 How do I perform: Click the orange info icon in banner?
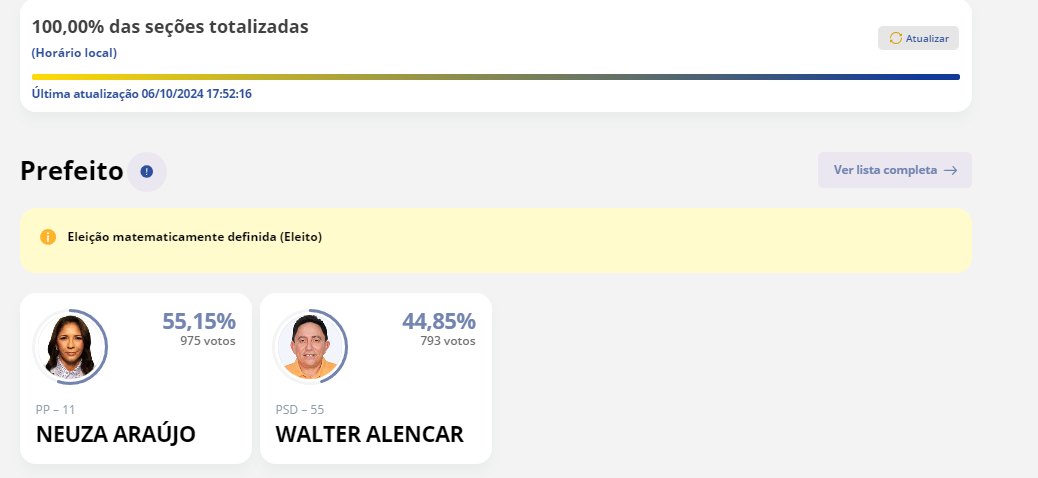48,237
